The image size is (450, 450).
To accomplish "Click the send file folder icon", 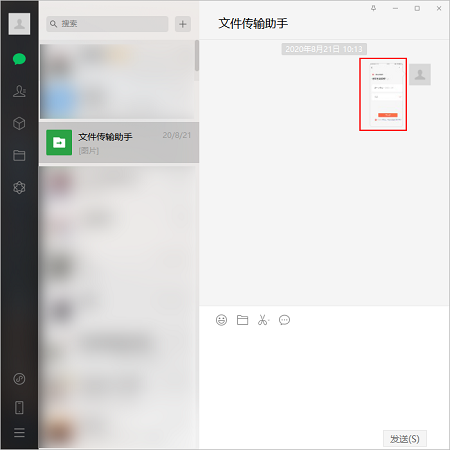I will point(242,320).
